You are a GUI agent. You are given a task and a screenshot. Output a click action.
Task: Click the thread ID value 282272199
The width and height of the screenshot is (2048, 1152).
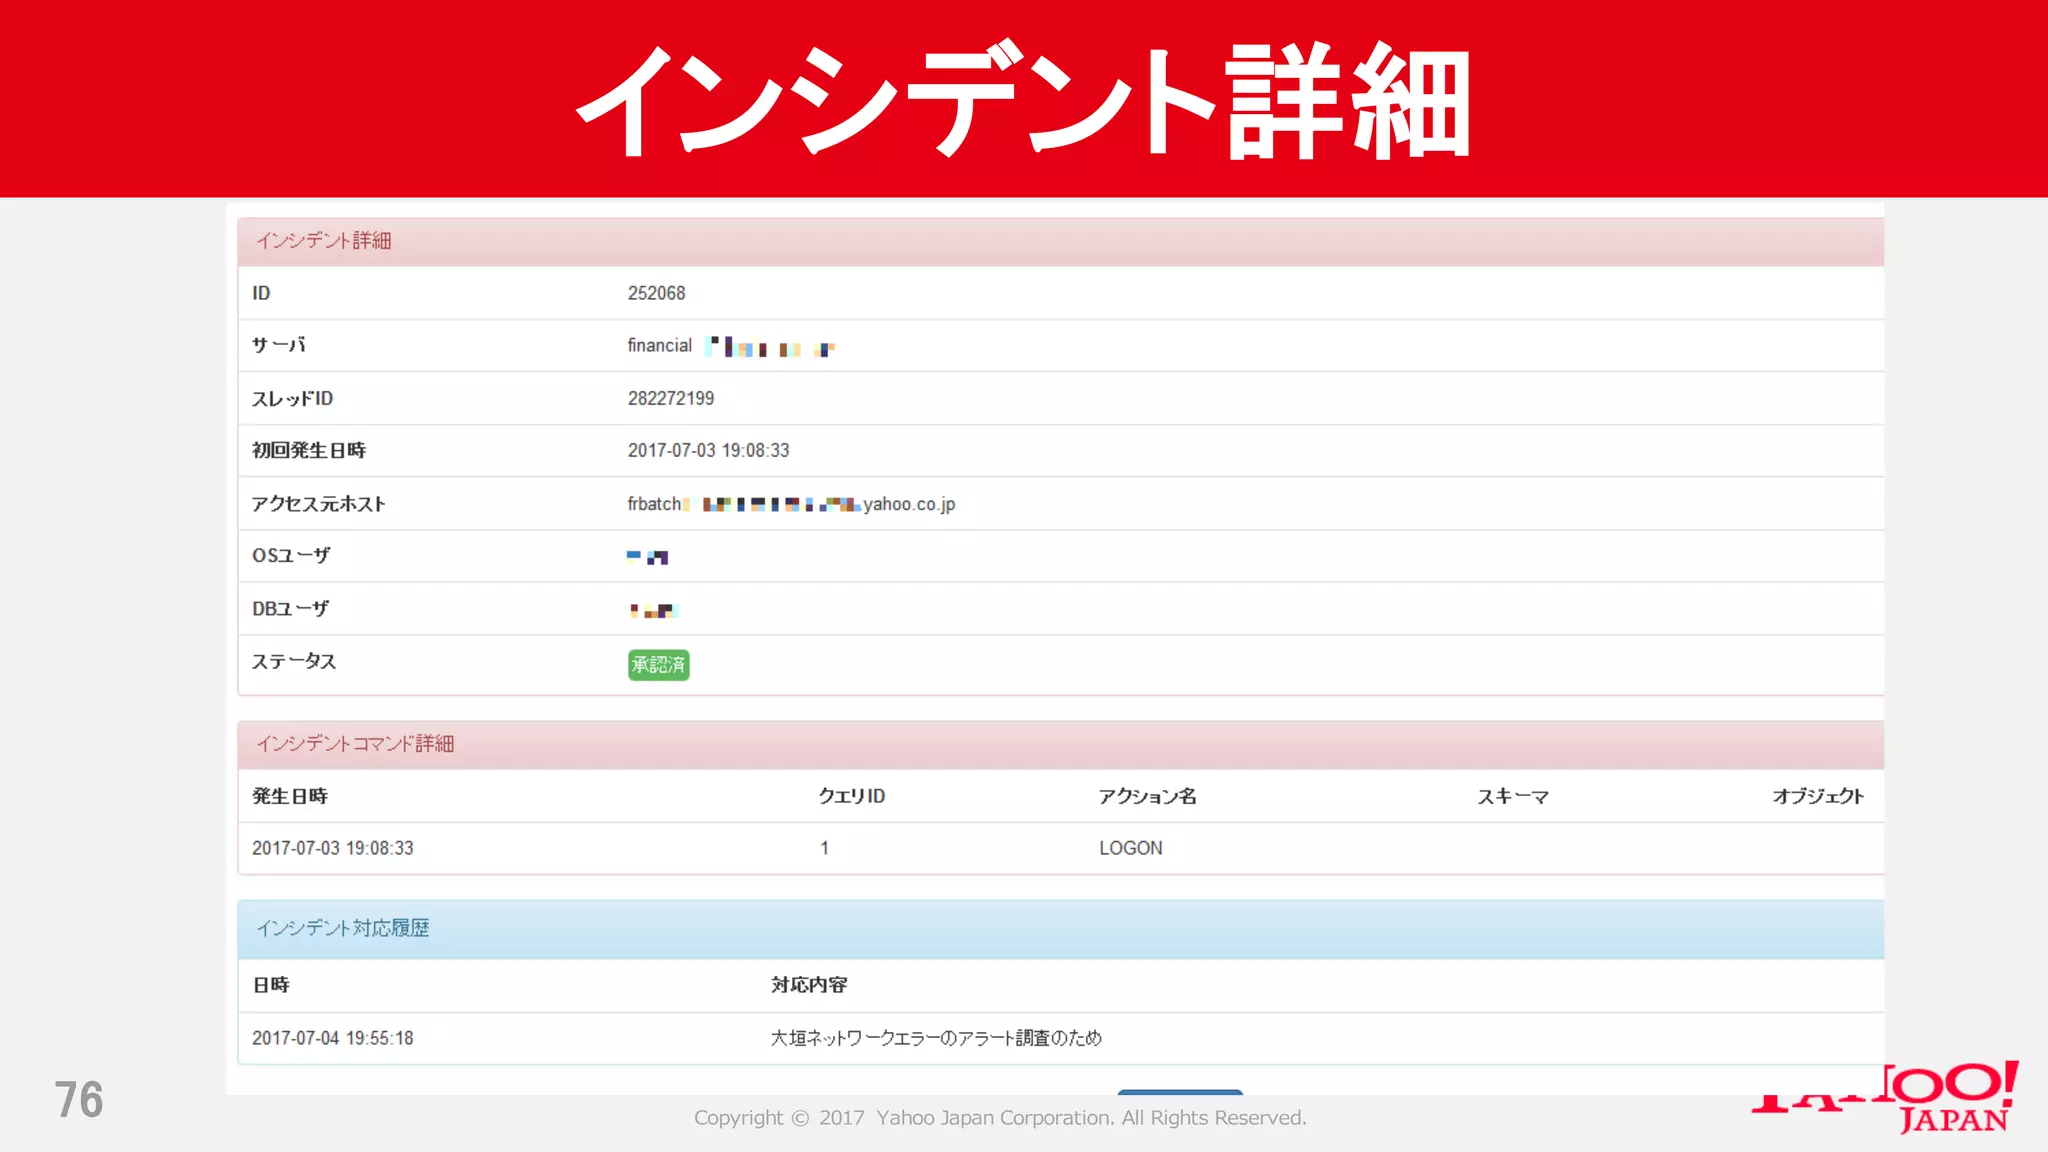[x=670, y=398]
